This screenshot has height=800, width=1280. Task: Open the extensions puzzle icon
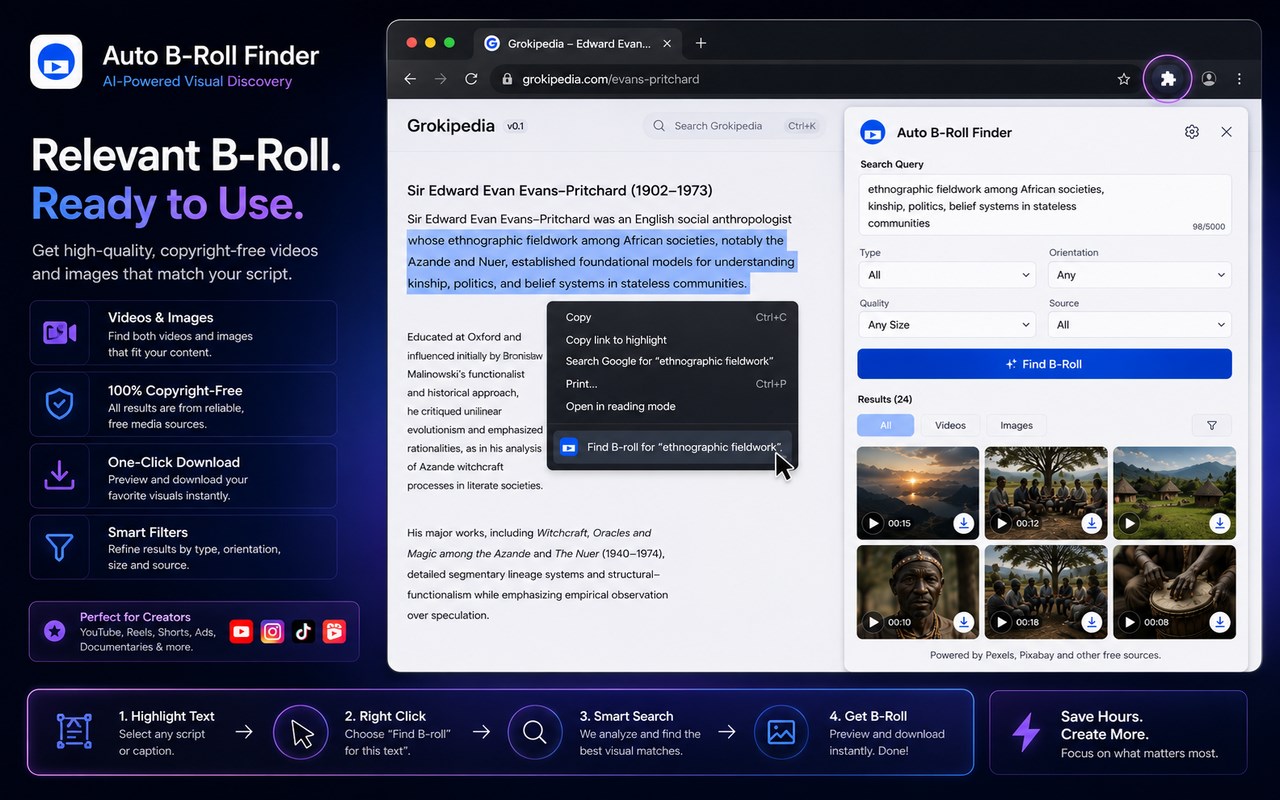(1167, 79)
